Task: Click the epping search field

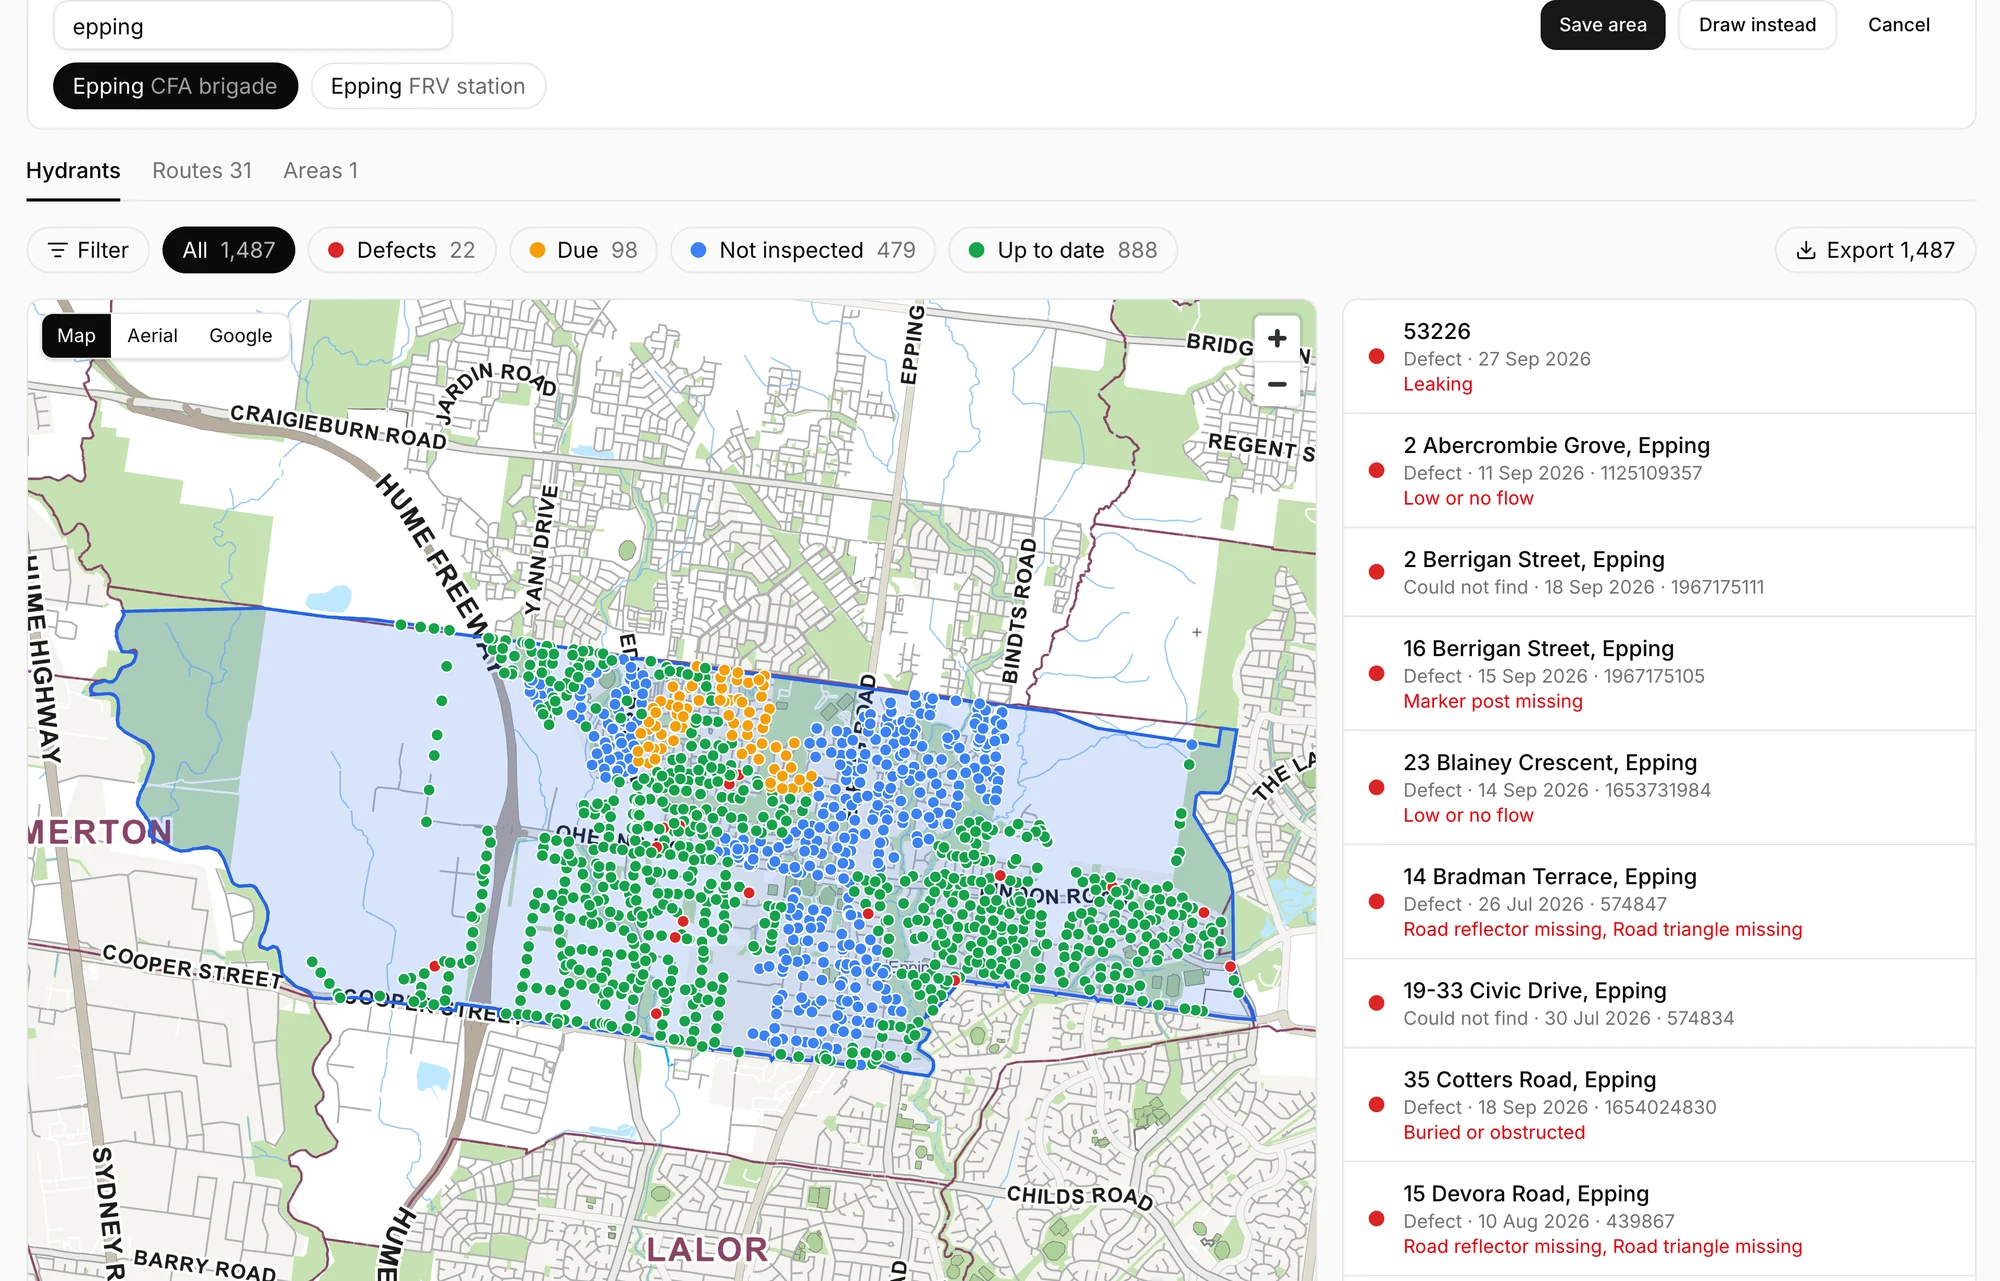Action: (x=253, y=27)
